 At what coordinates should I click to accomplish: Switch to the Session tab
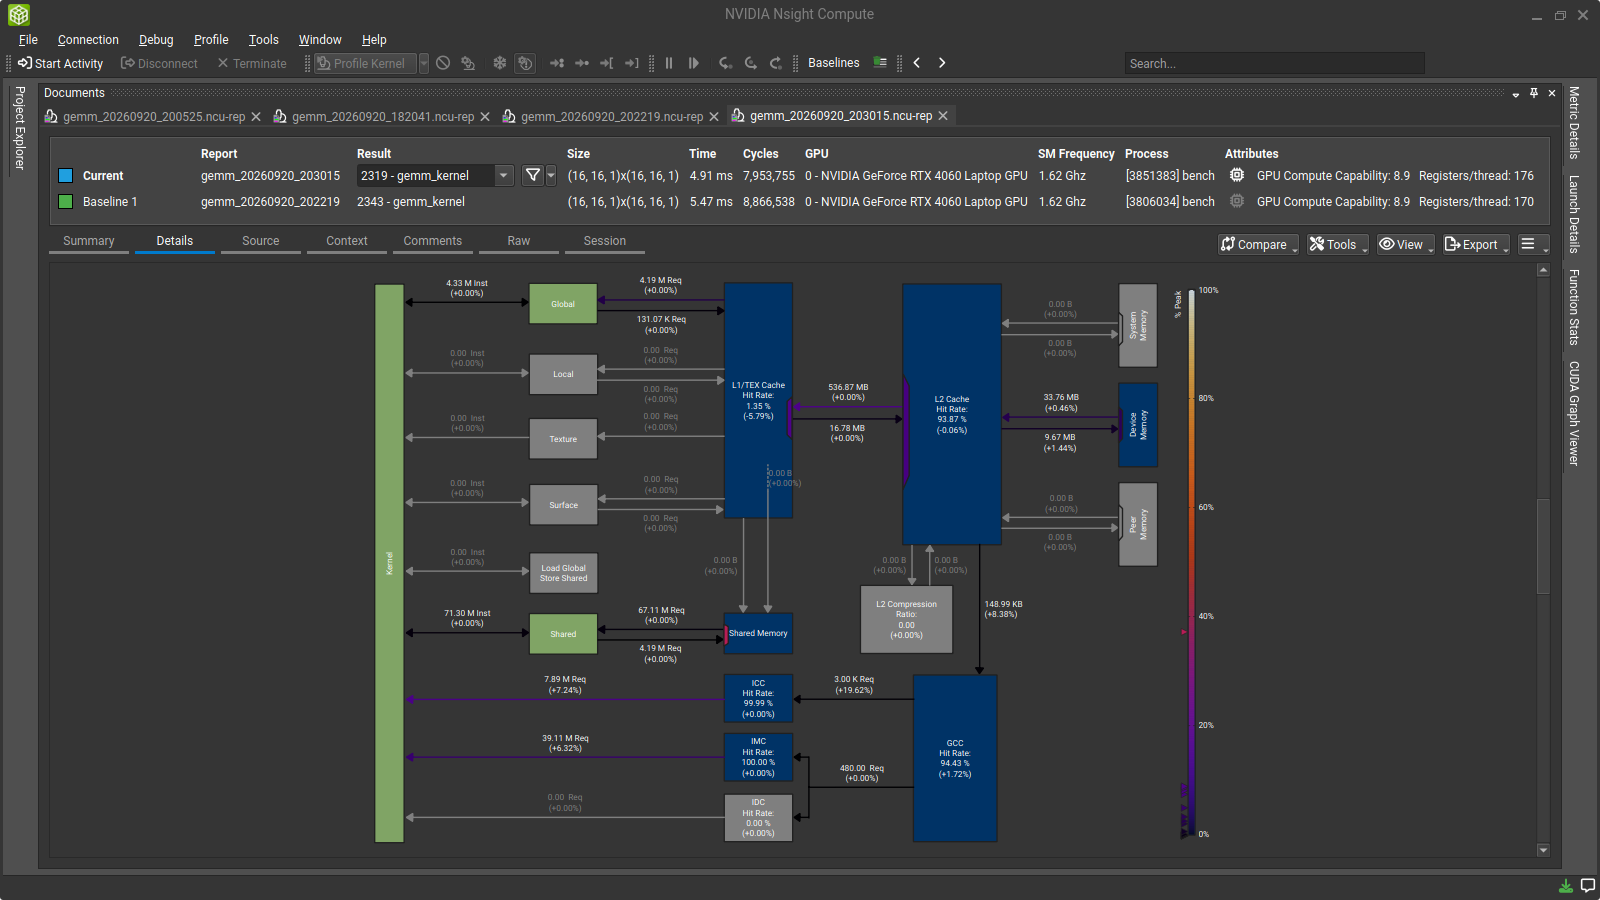[x=605, y=241]
